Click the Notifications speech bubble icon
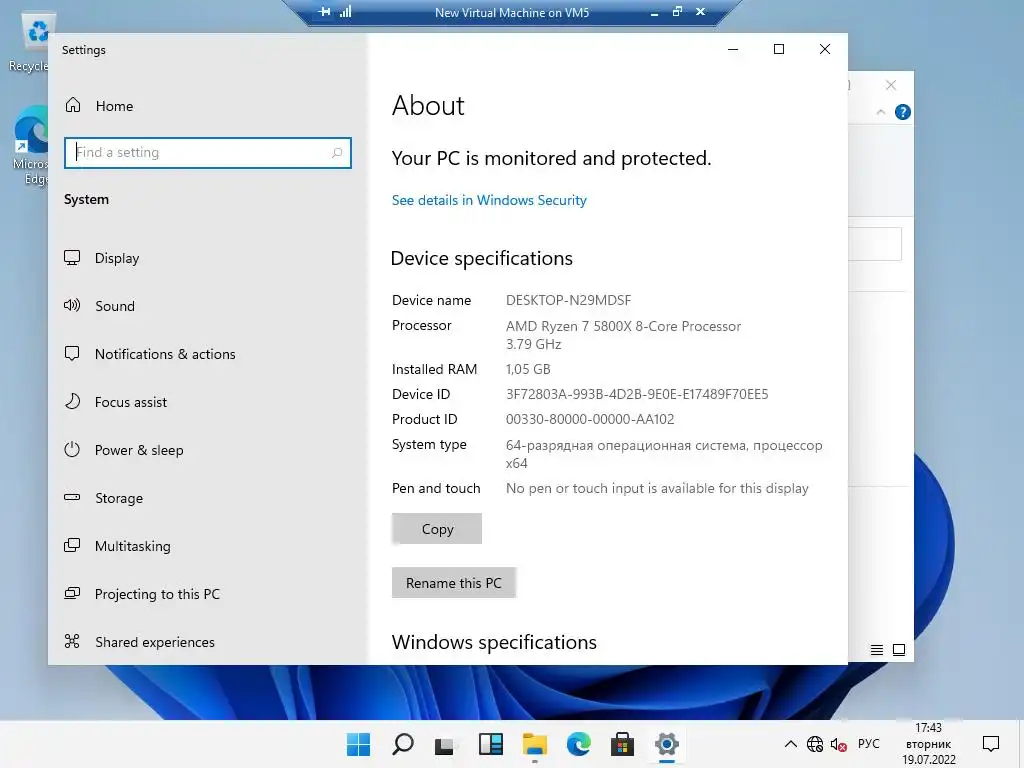1024x768 pixels. click(x=72, y=353)
